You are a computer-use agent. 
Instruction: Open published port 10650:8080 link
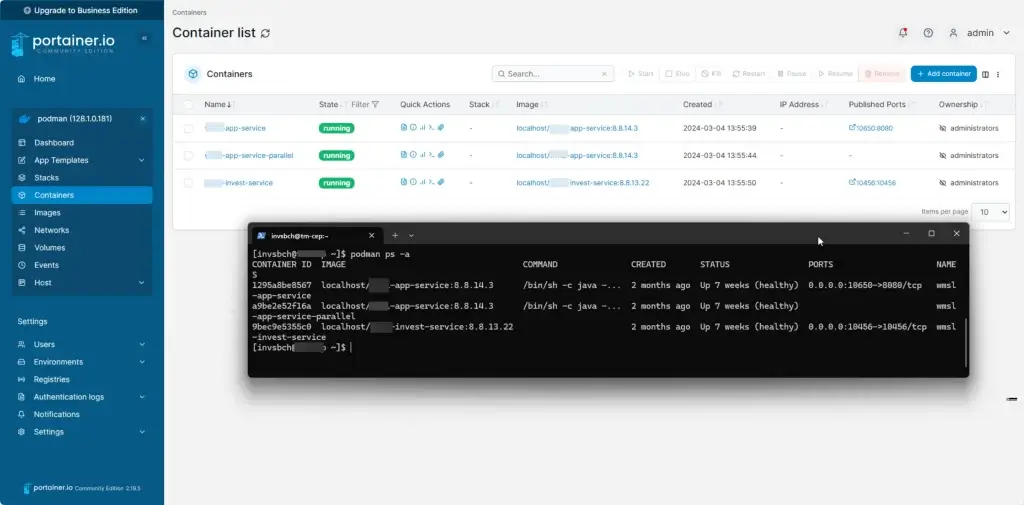[x=871, y=128]
